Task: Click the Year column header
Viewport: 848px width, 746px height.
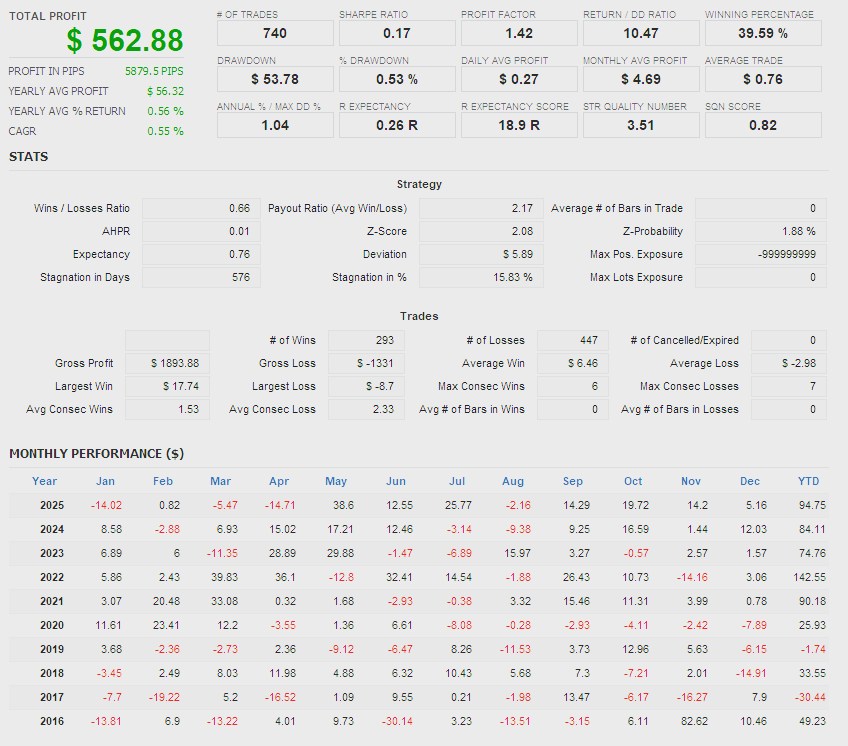Action: (x=45, y=481)
